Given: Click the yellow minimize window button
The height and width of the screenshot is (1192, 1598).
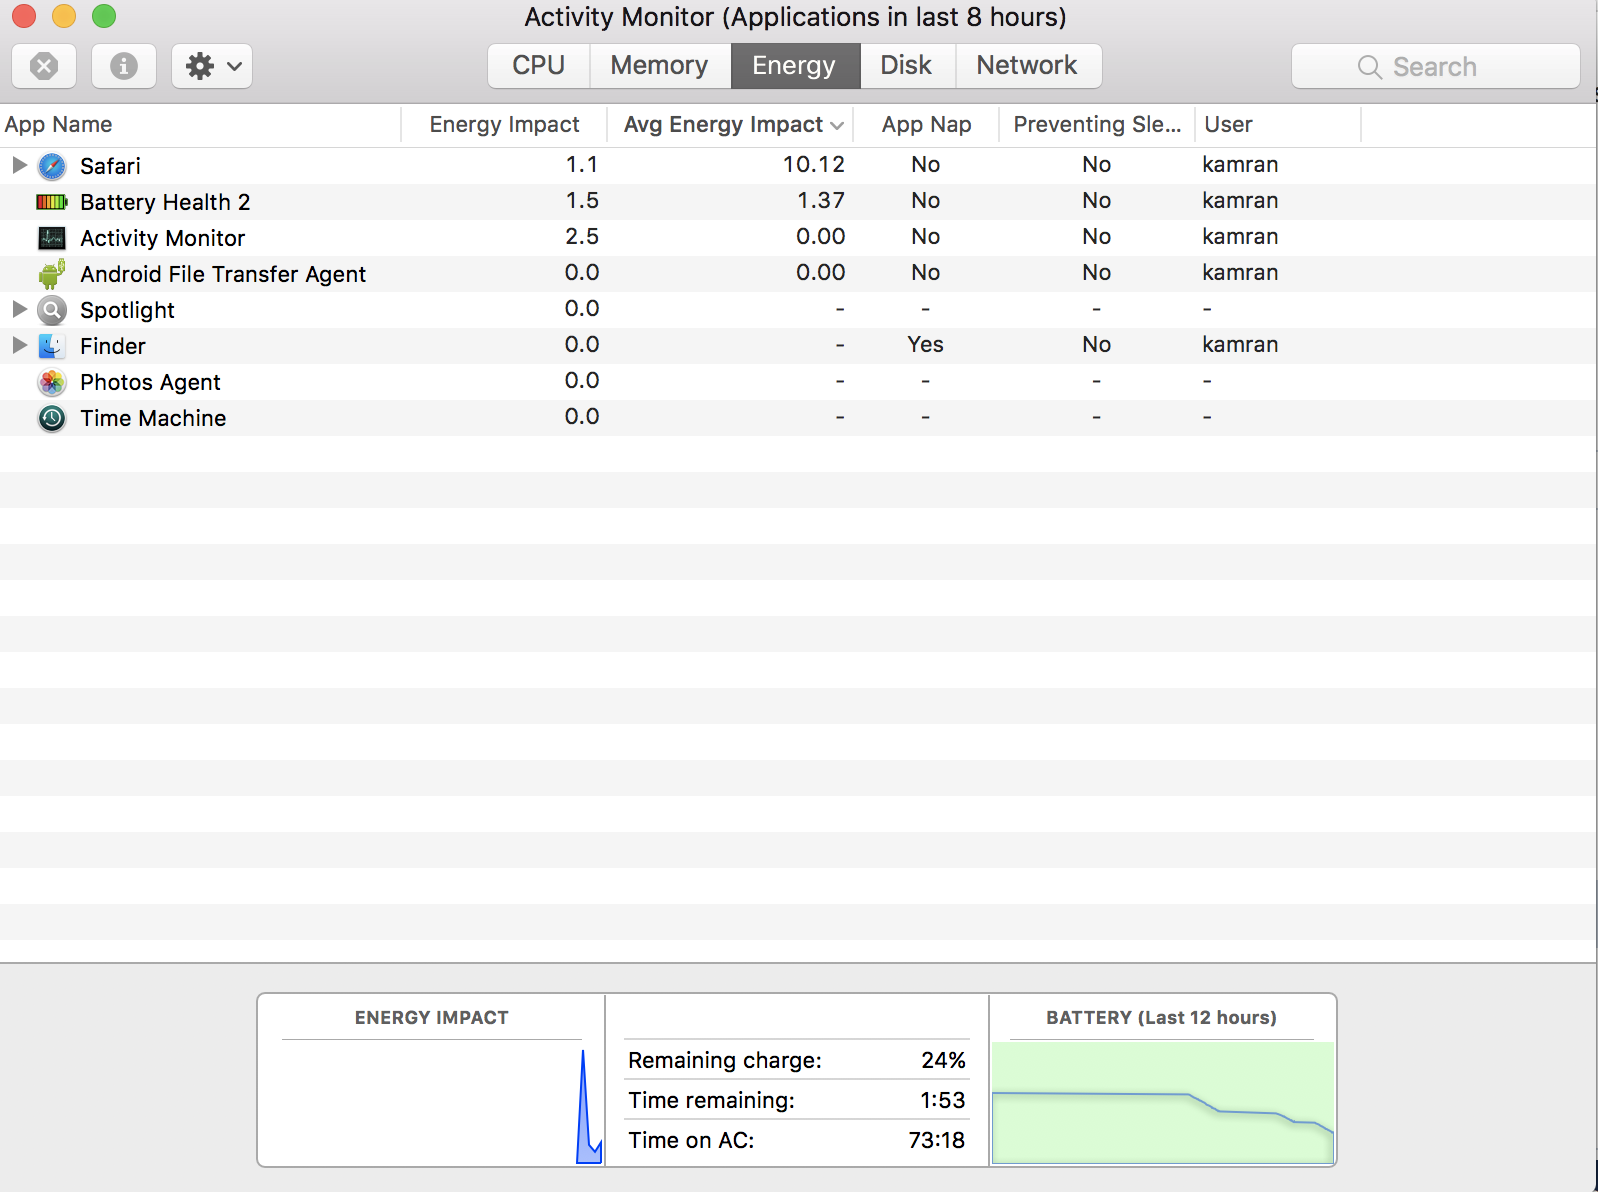Looking at the screenshot, I should coord(64,16).
